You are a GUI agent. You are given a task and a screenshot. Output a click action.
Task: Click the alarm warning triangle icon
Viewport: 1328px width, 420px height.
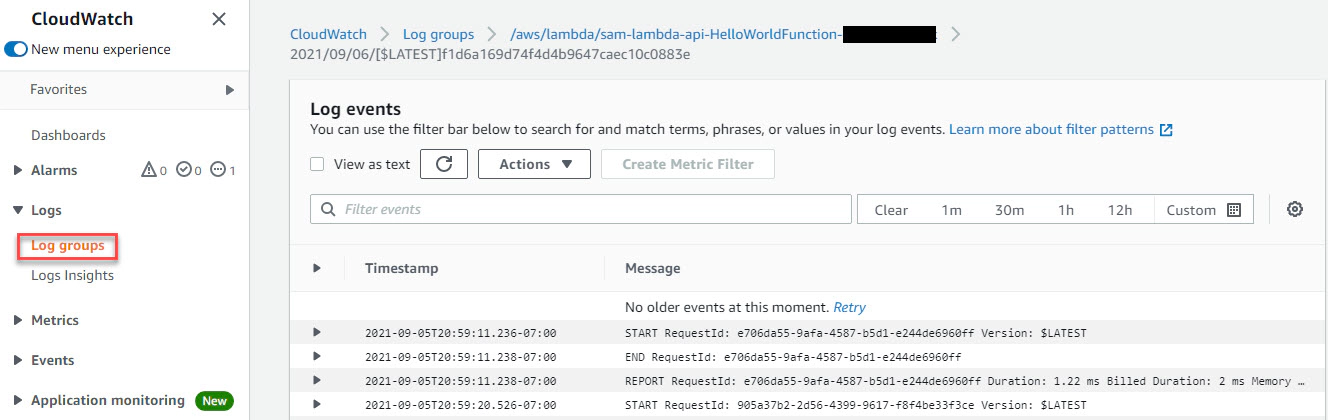[x=148, y=170]
